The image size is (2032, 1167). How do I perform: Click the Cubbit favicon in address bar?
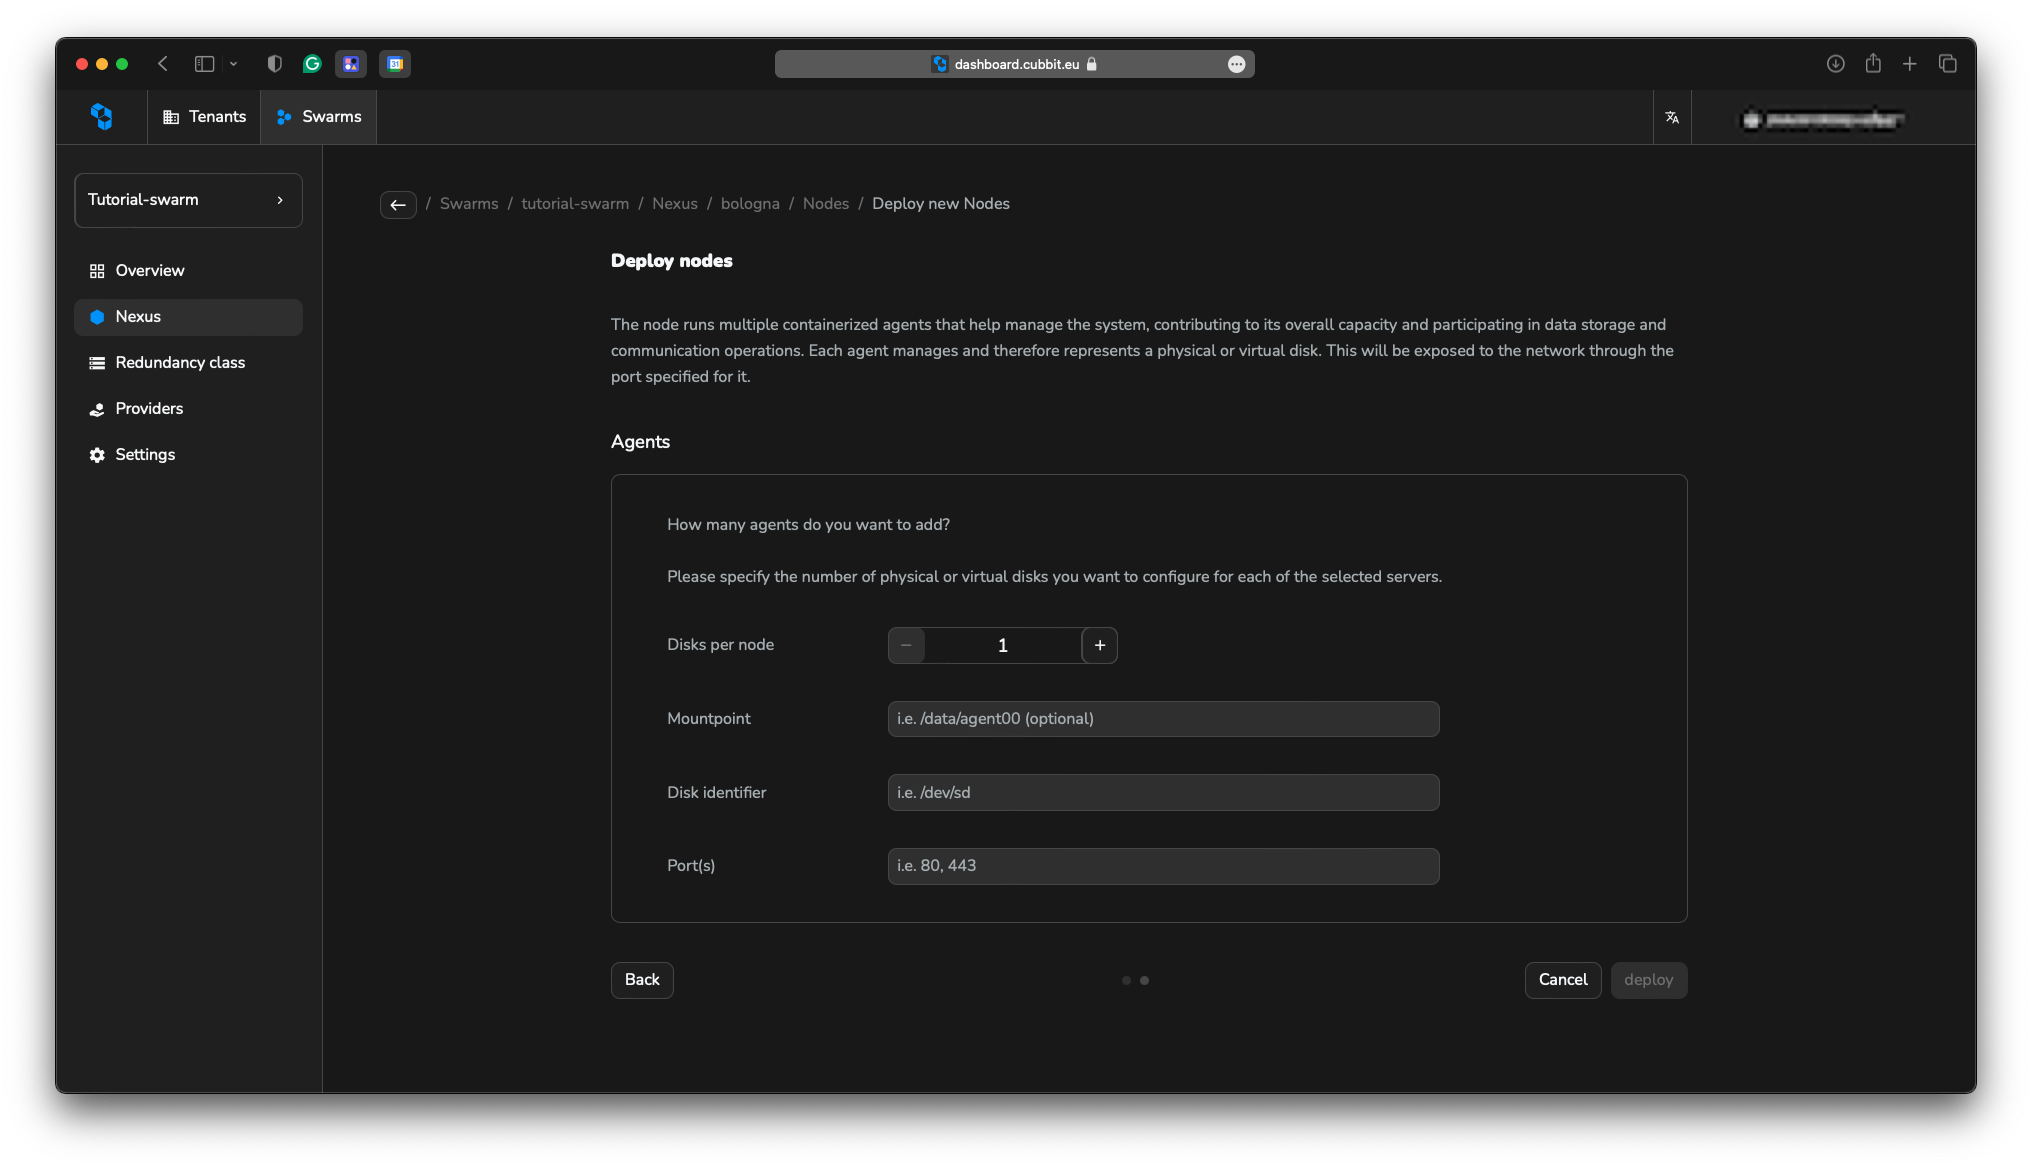[939, 64]
